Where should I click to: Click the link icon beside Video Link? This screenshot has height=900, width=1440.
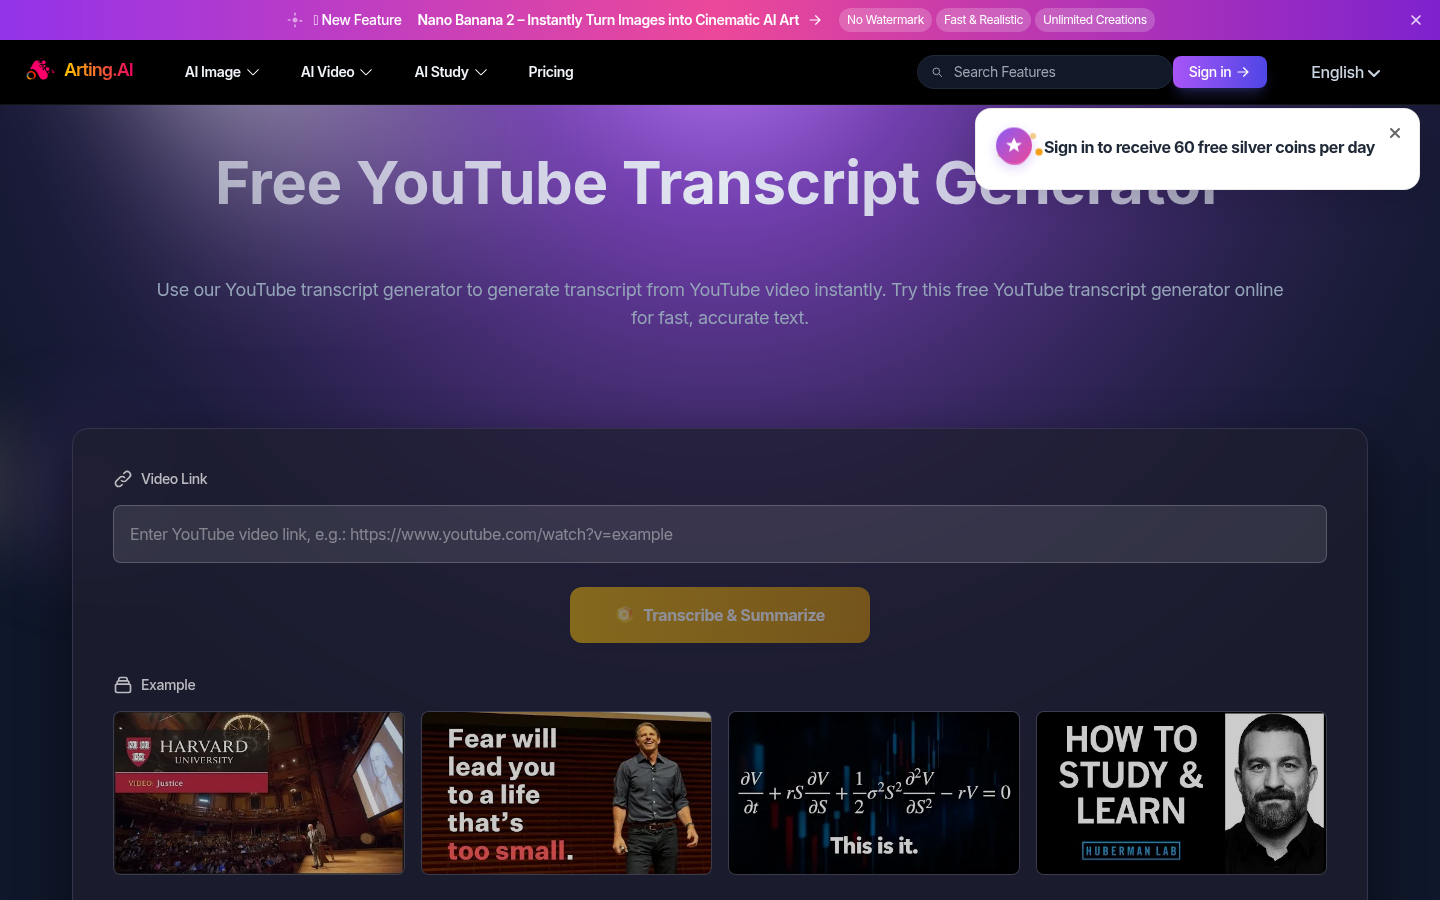click(x=123, y=479)
